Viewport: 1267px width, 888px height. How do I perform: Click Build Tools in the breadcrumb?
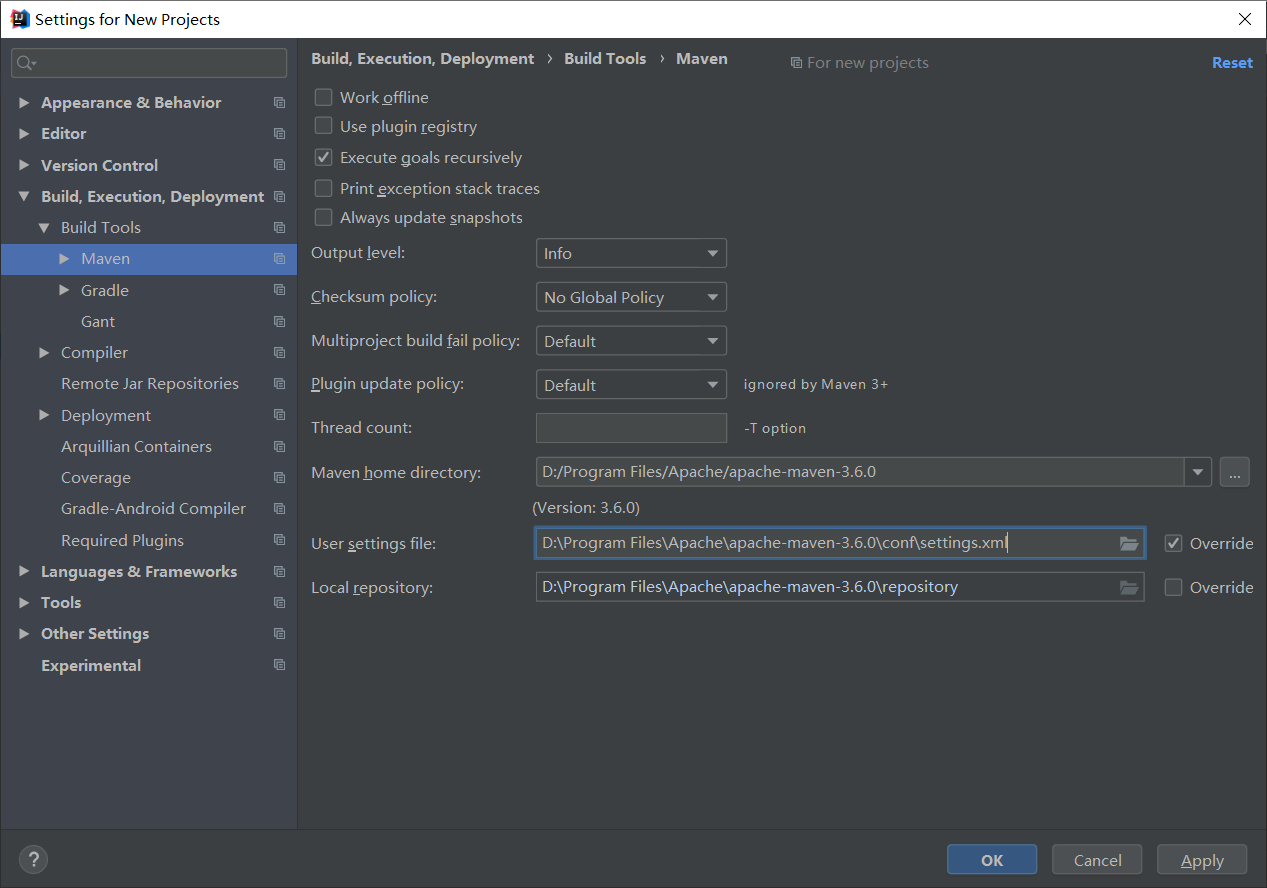coord(605,59)
